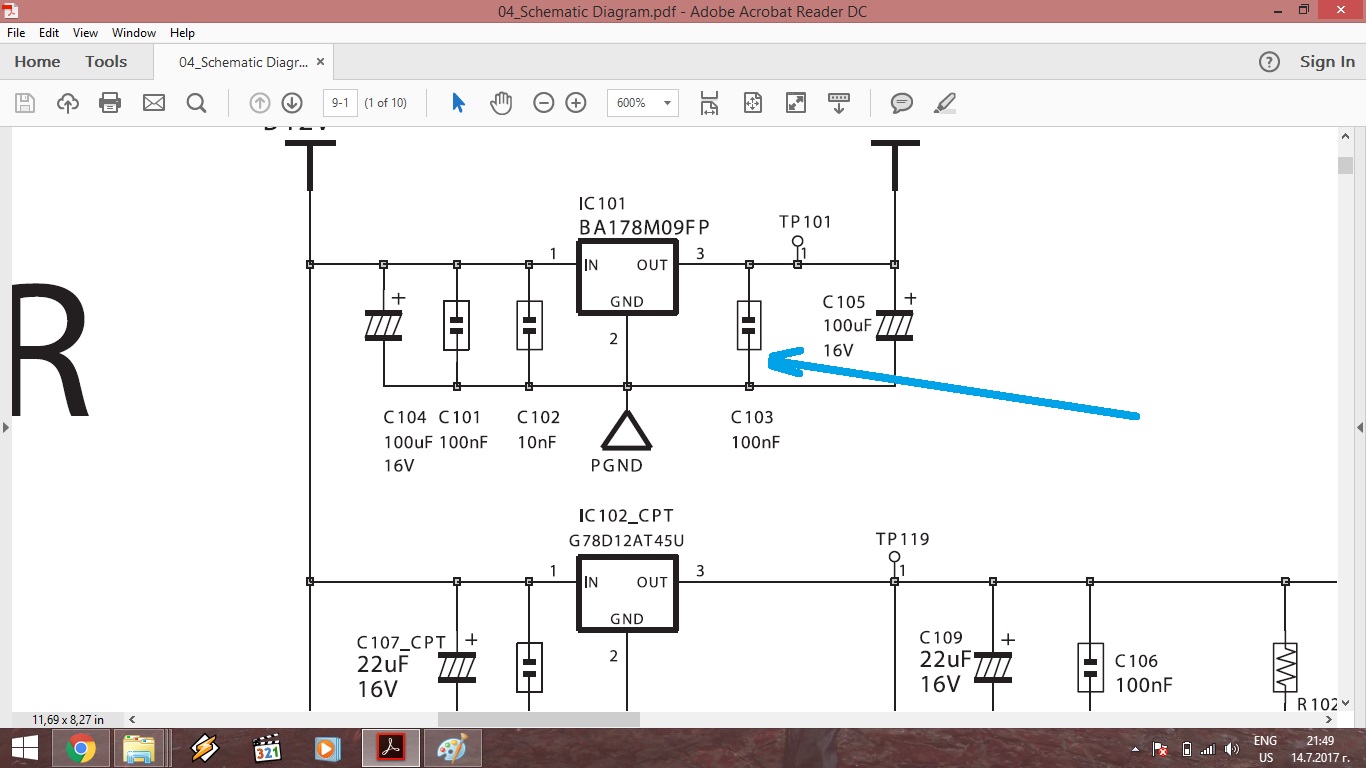The height and width of the screenshot is (768, 1366).
Task: Expand the left navigation pane
Action: [5, 427]
